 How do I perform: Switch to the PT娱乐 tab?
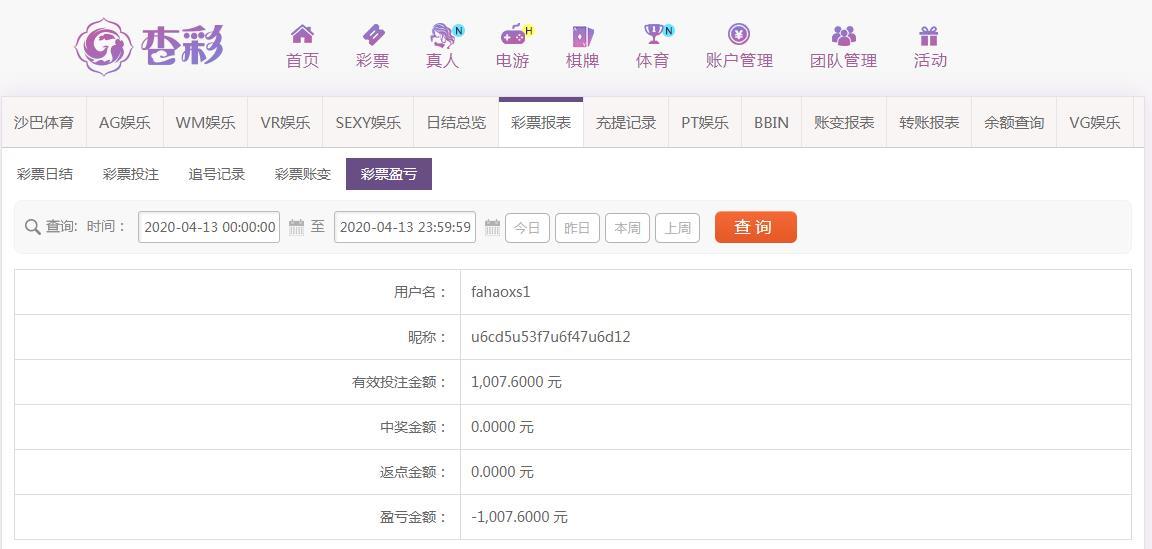point(705,123)
